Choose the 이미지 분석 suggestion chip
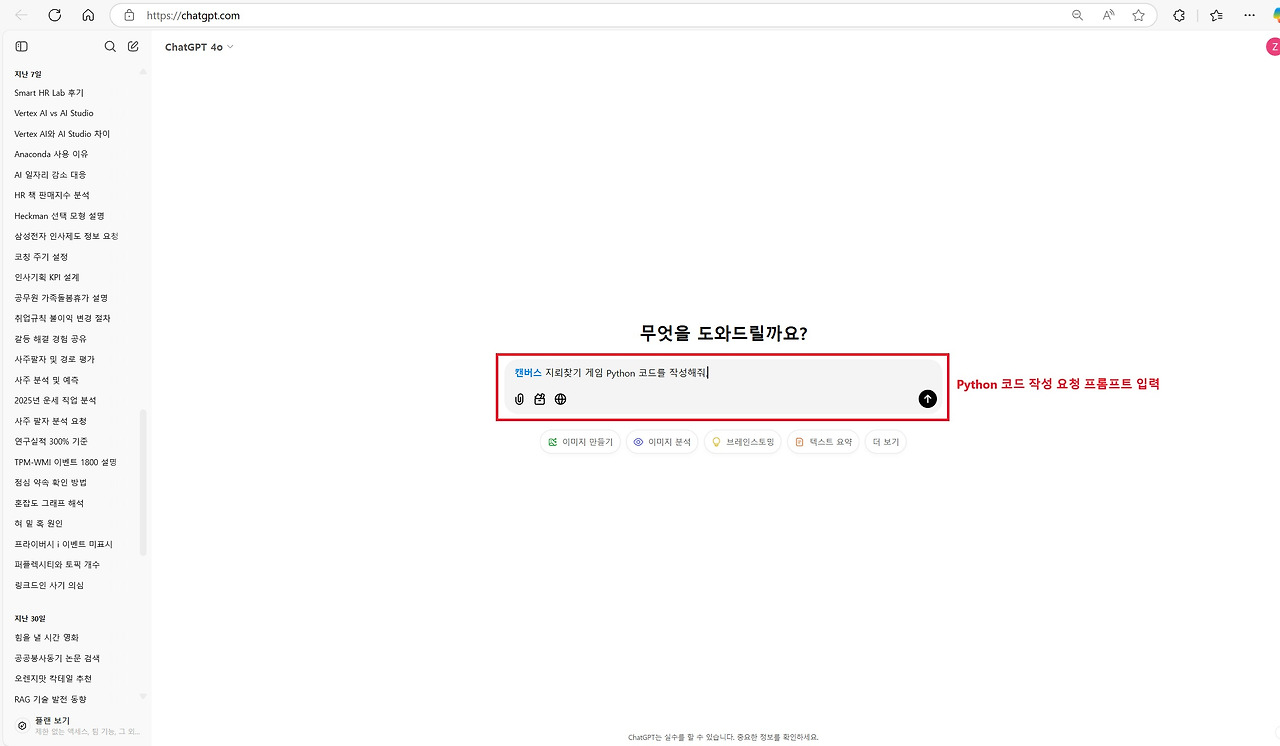Screen dimensions: 1280x746 (x=662, y=442)
